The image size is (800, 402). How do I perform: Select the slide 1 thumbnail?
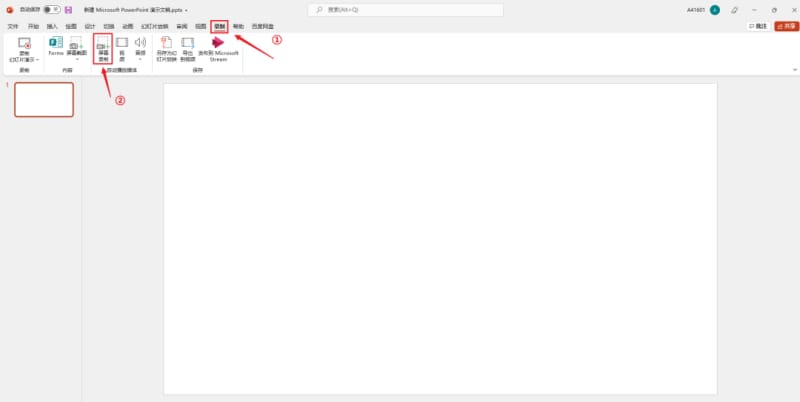[x=44, y=99]
